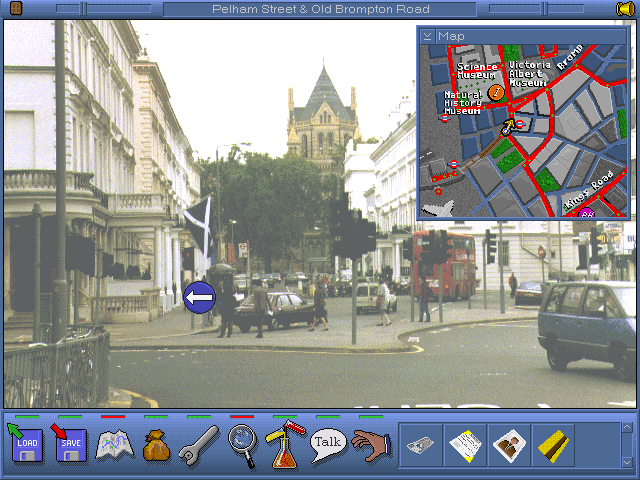
Task: Click the orange info marker on the map
Action: click(x=496, y=93)
